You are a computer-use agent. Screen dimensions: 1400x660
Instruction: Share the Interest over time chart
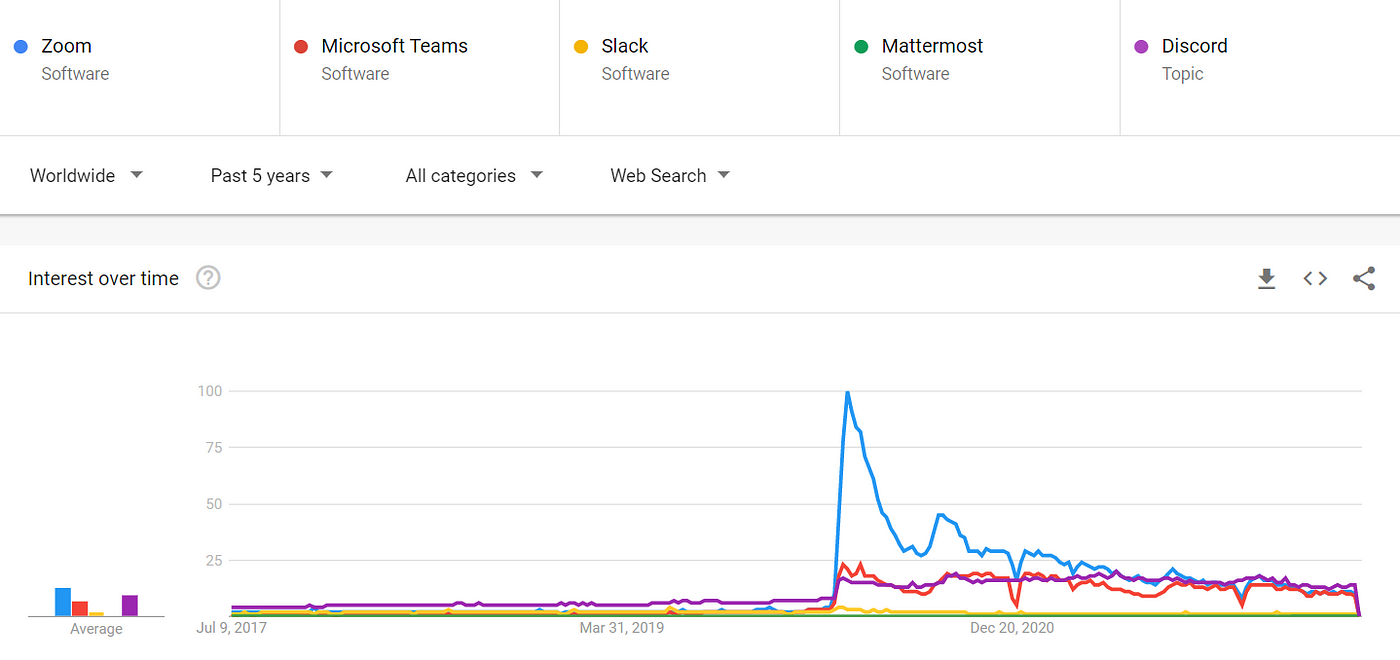pos(1364,279)
